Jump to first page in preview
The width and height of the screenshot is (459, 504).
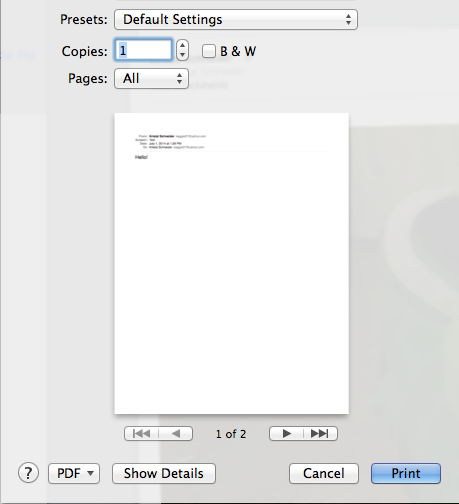141,434
